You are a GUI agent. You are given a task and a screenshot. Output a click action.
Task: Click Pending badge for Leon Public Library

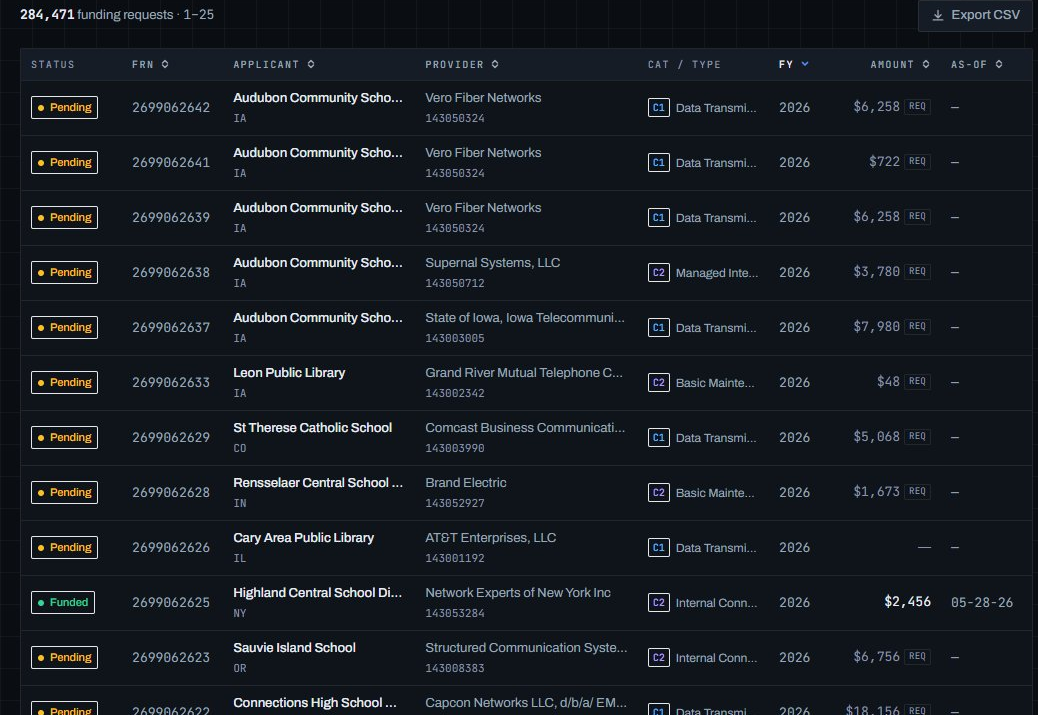pos(64,382)
